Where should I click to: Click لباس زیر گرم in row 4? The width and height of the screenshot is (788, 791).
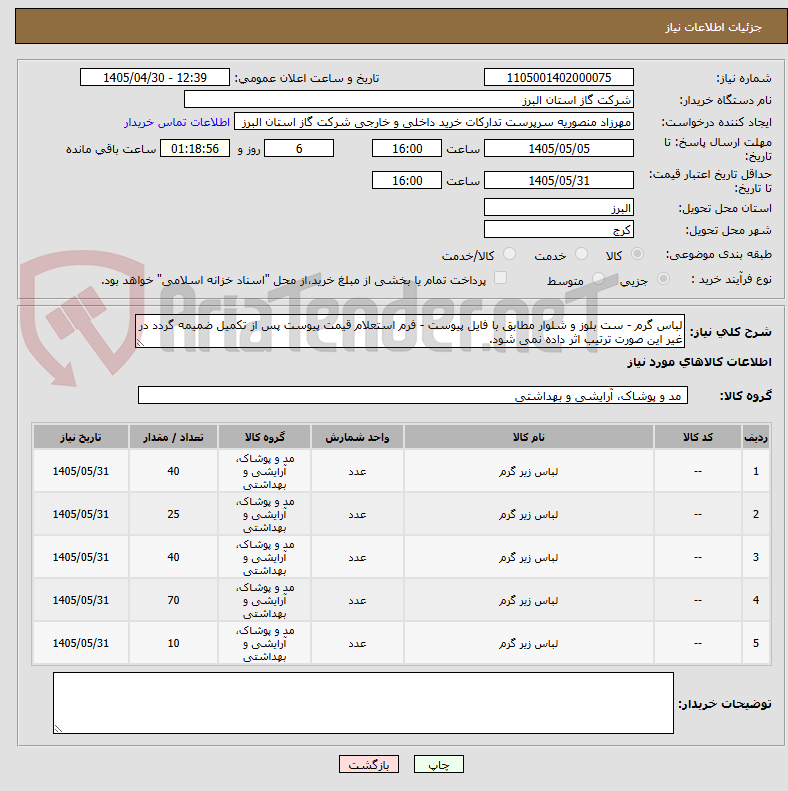(x=529, y=600)
